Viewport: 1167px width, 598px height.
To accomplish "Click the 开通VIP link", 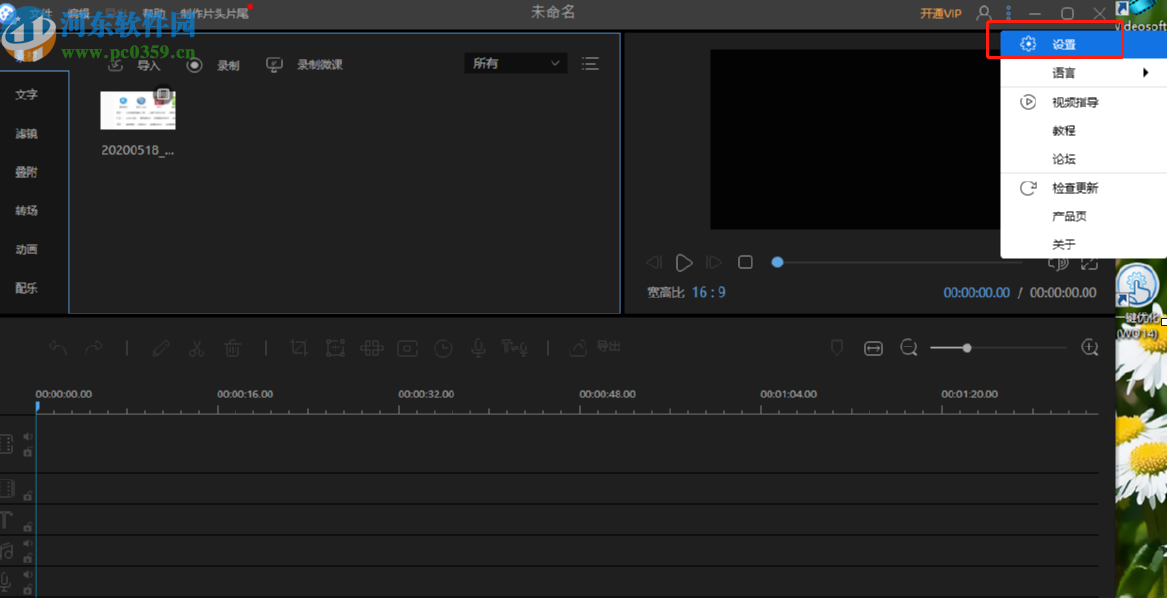I will click(x=940, y=13).
